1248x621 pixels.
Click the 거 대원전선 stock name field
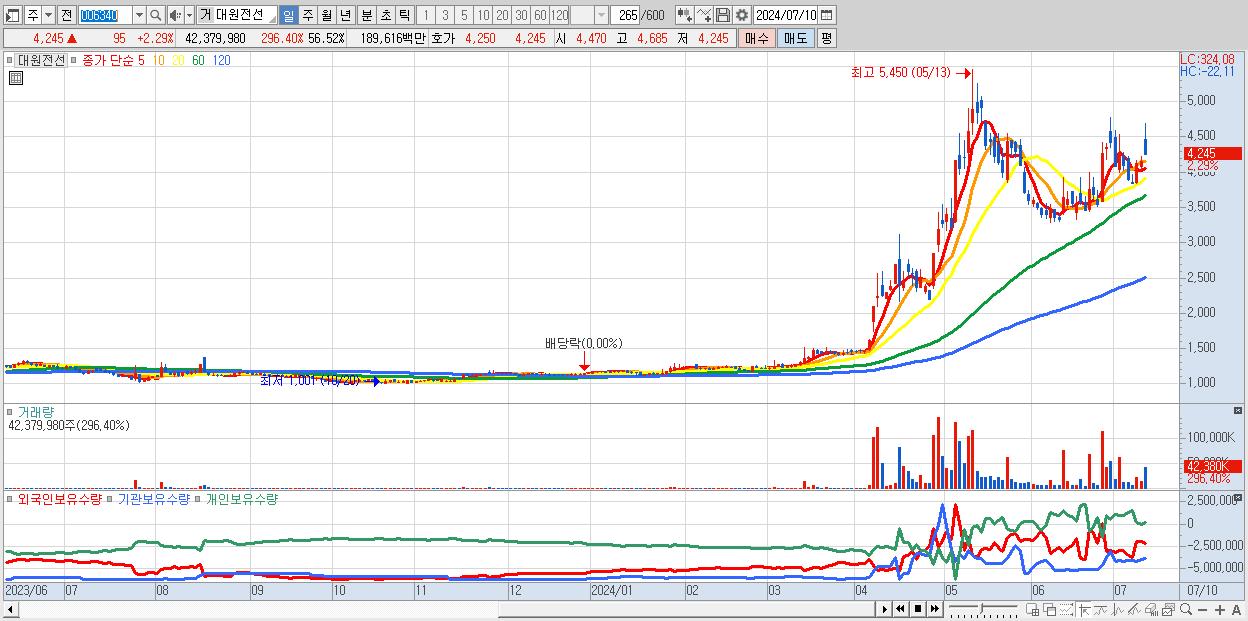click(x=237, y=15)
